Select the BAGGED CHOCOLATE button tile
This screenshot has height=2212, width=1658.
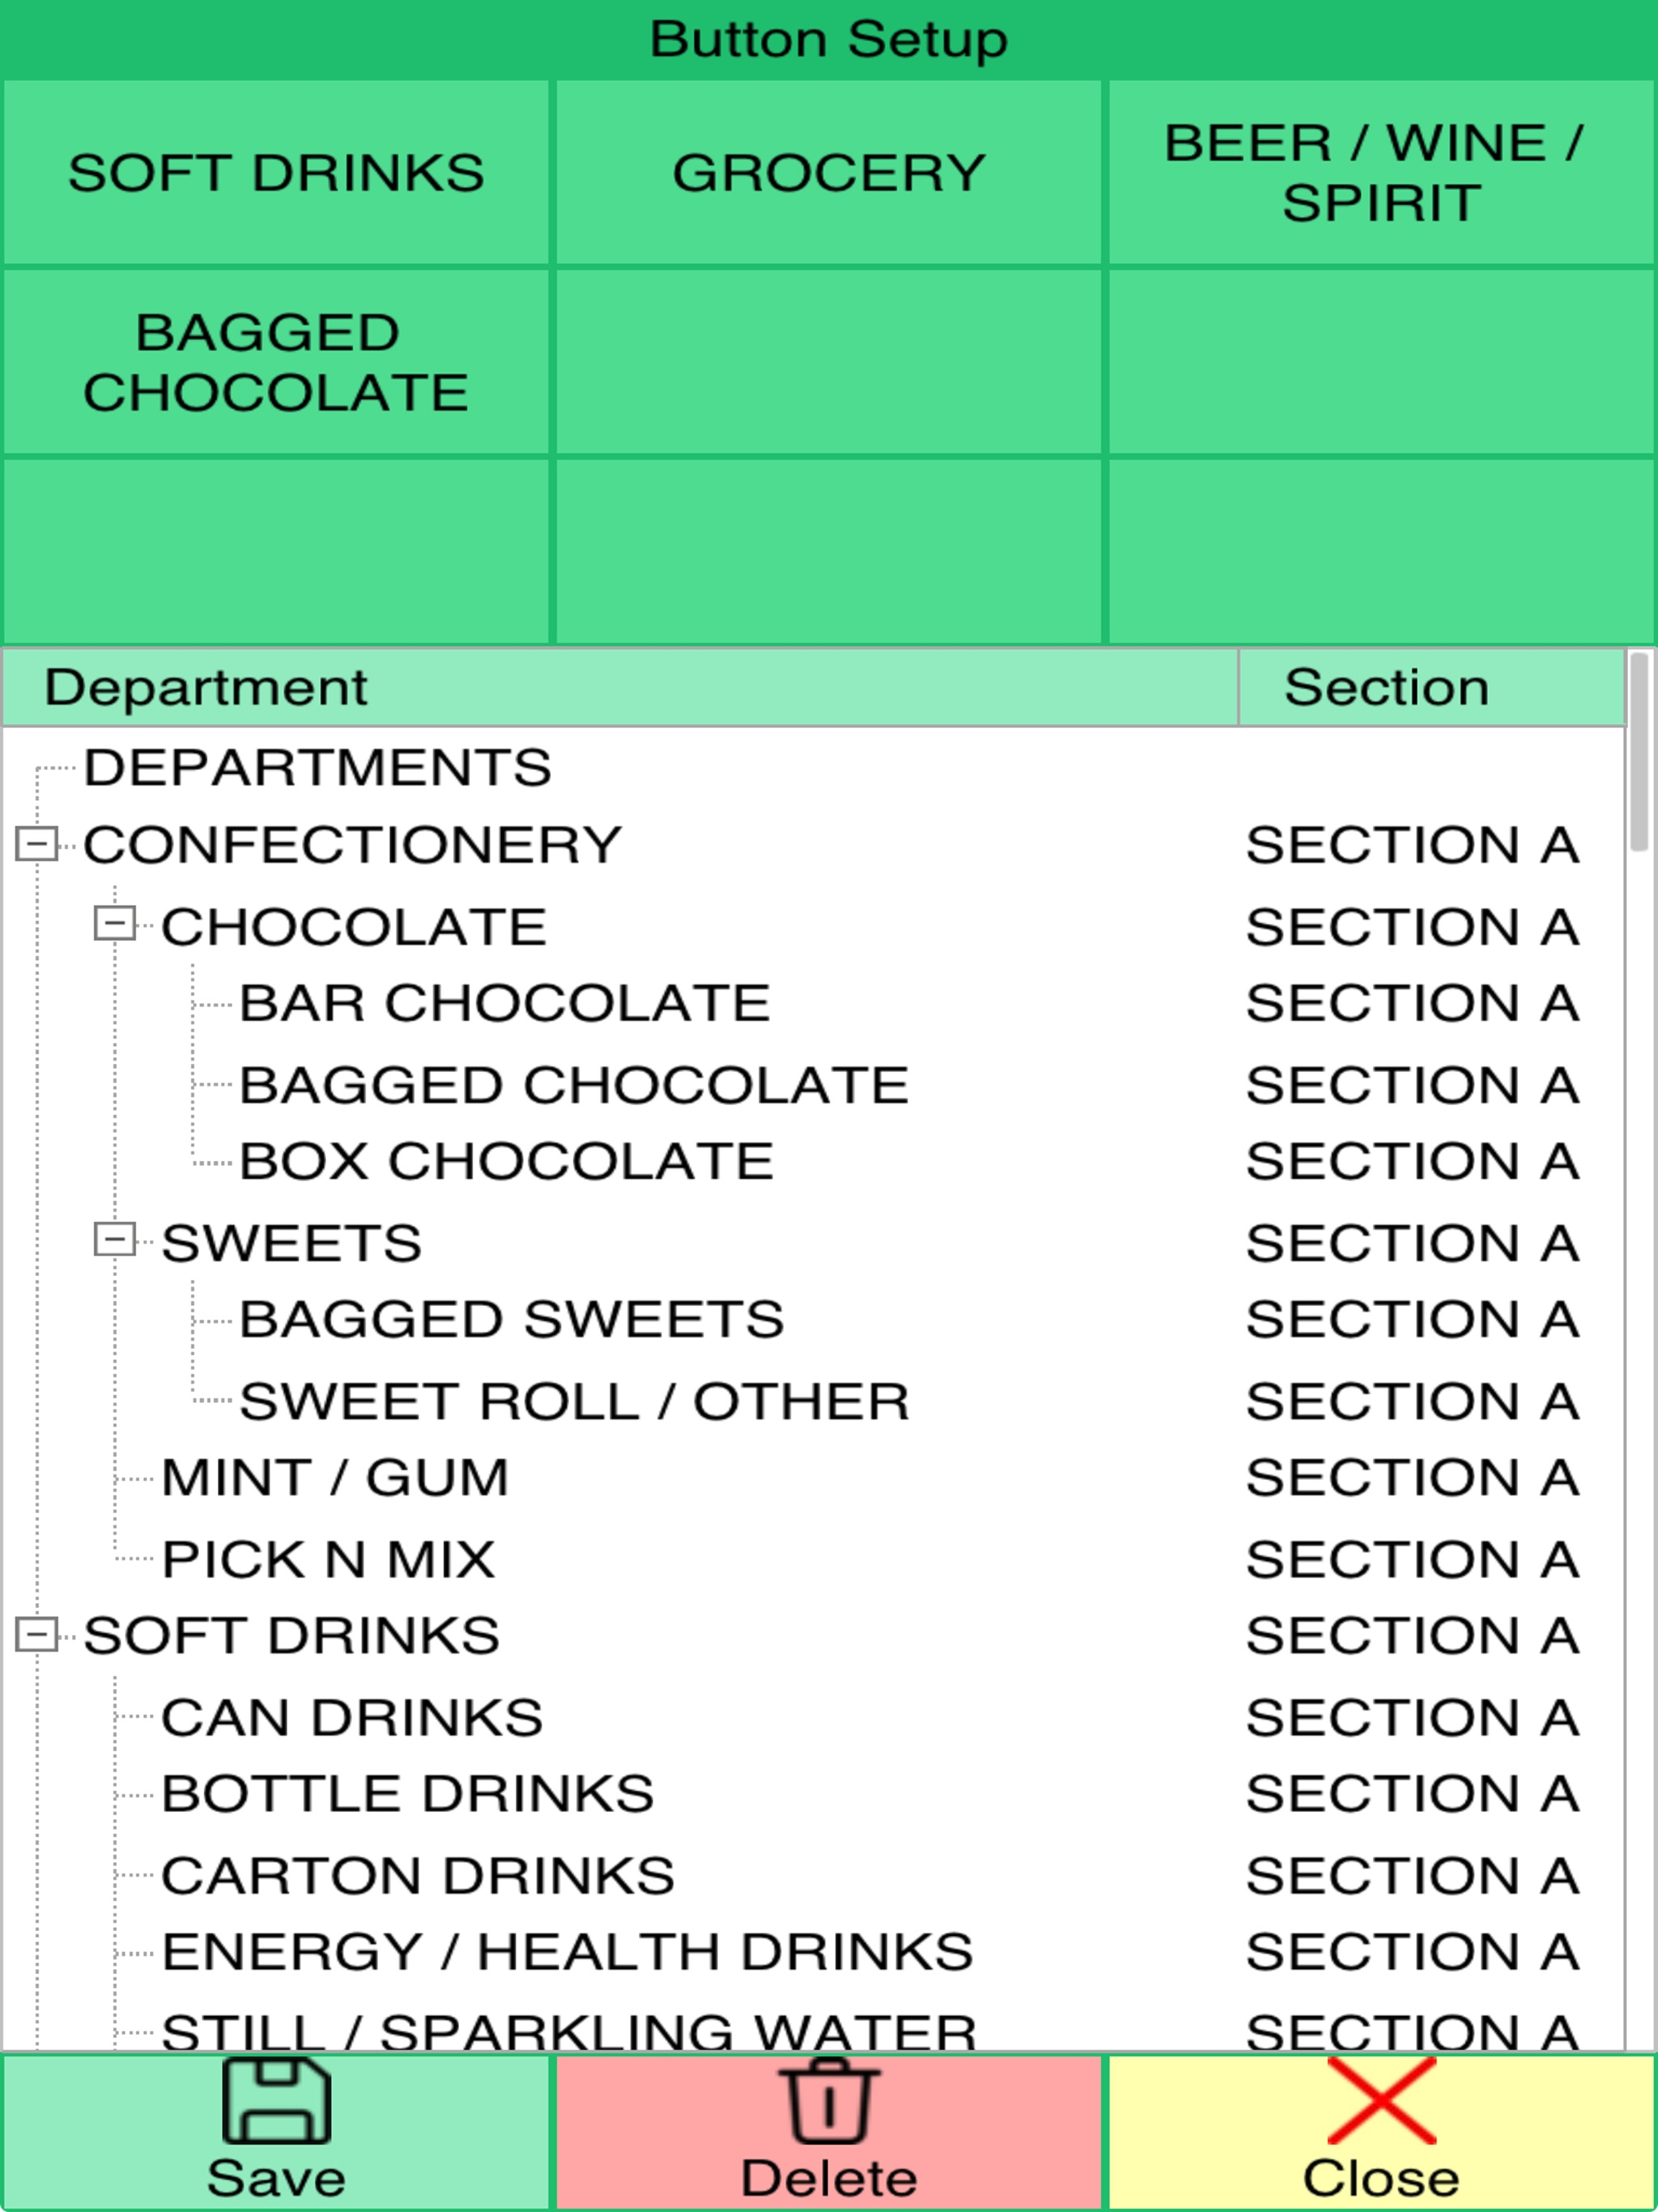(x=276, y=362)
